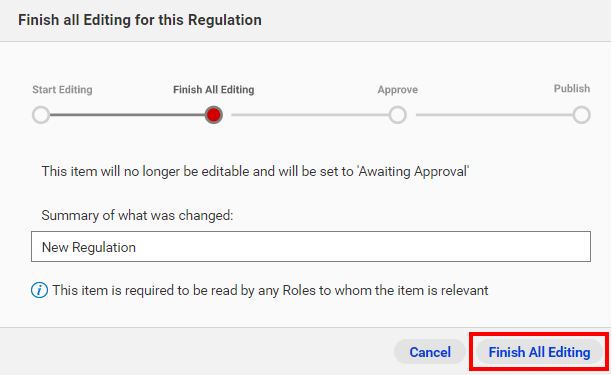Viewport: 612px width, 375px height.
Task: Click the 'This item will no longer be editable' notice
Action: (255, 171)
